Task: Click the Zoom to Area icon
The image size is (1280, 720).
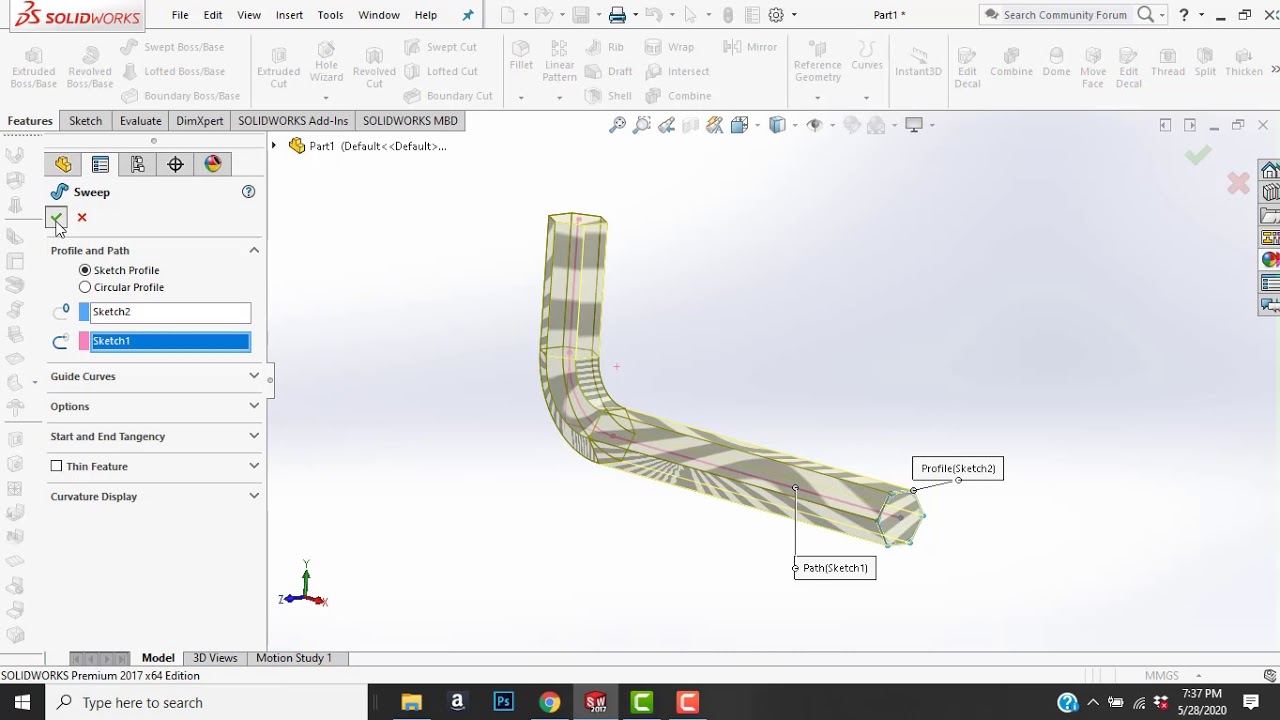Action: [642, 125]
